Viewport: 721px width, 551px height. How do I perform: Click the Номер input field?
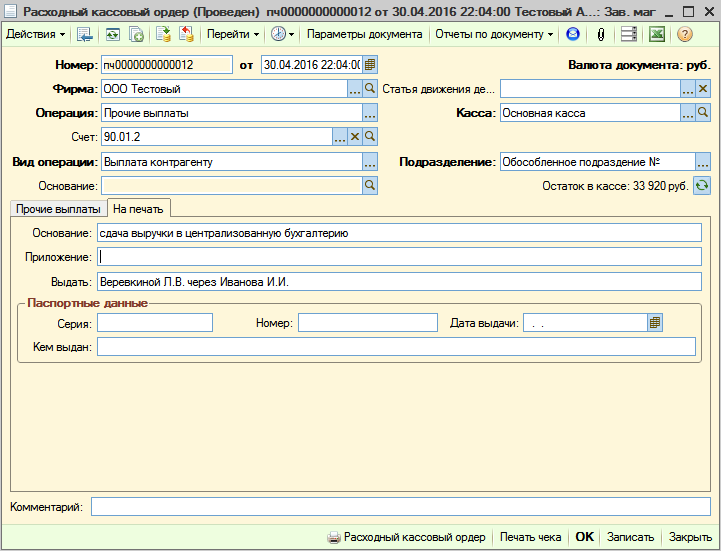coord(167,65)
